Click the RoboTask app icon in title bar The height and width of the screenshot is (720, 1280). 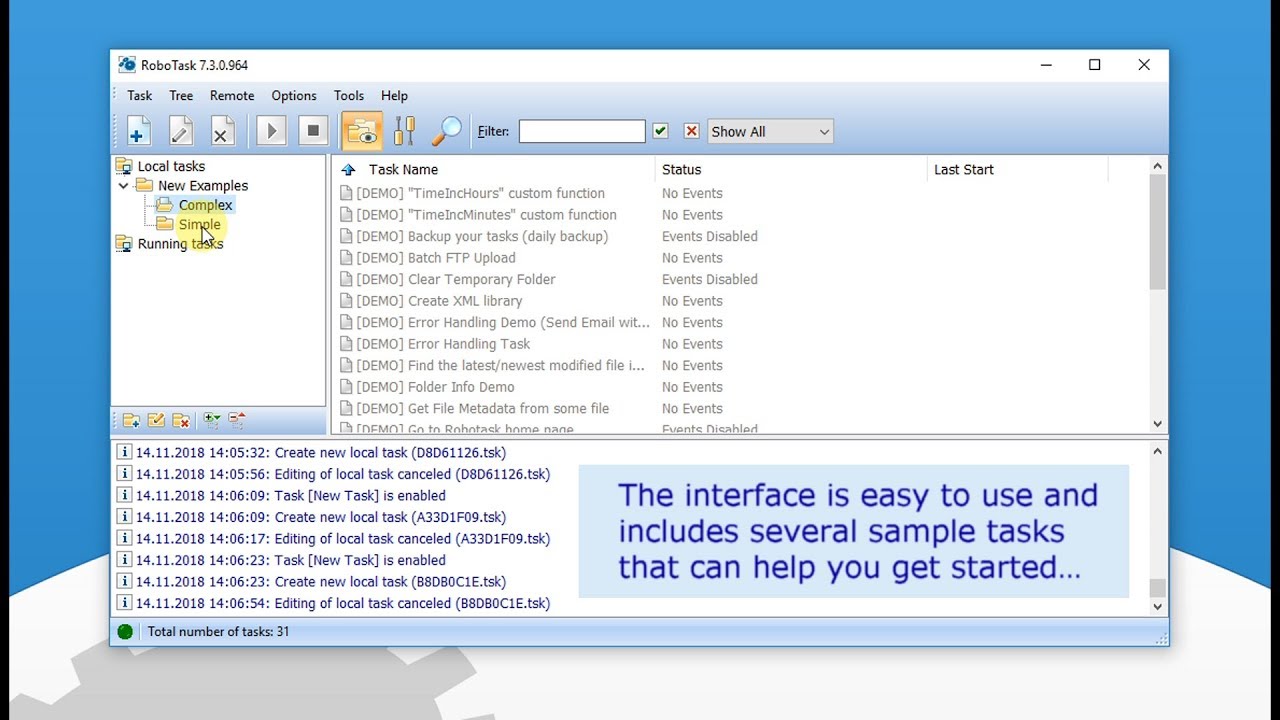pos(127,65)
